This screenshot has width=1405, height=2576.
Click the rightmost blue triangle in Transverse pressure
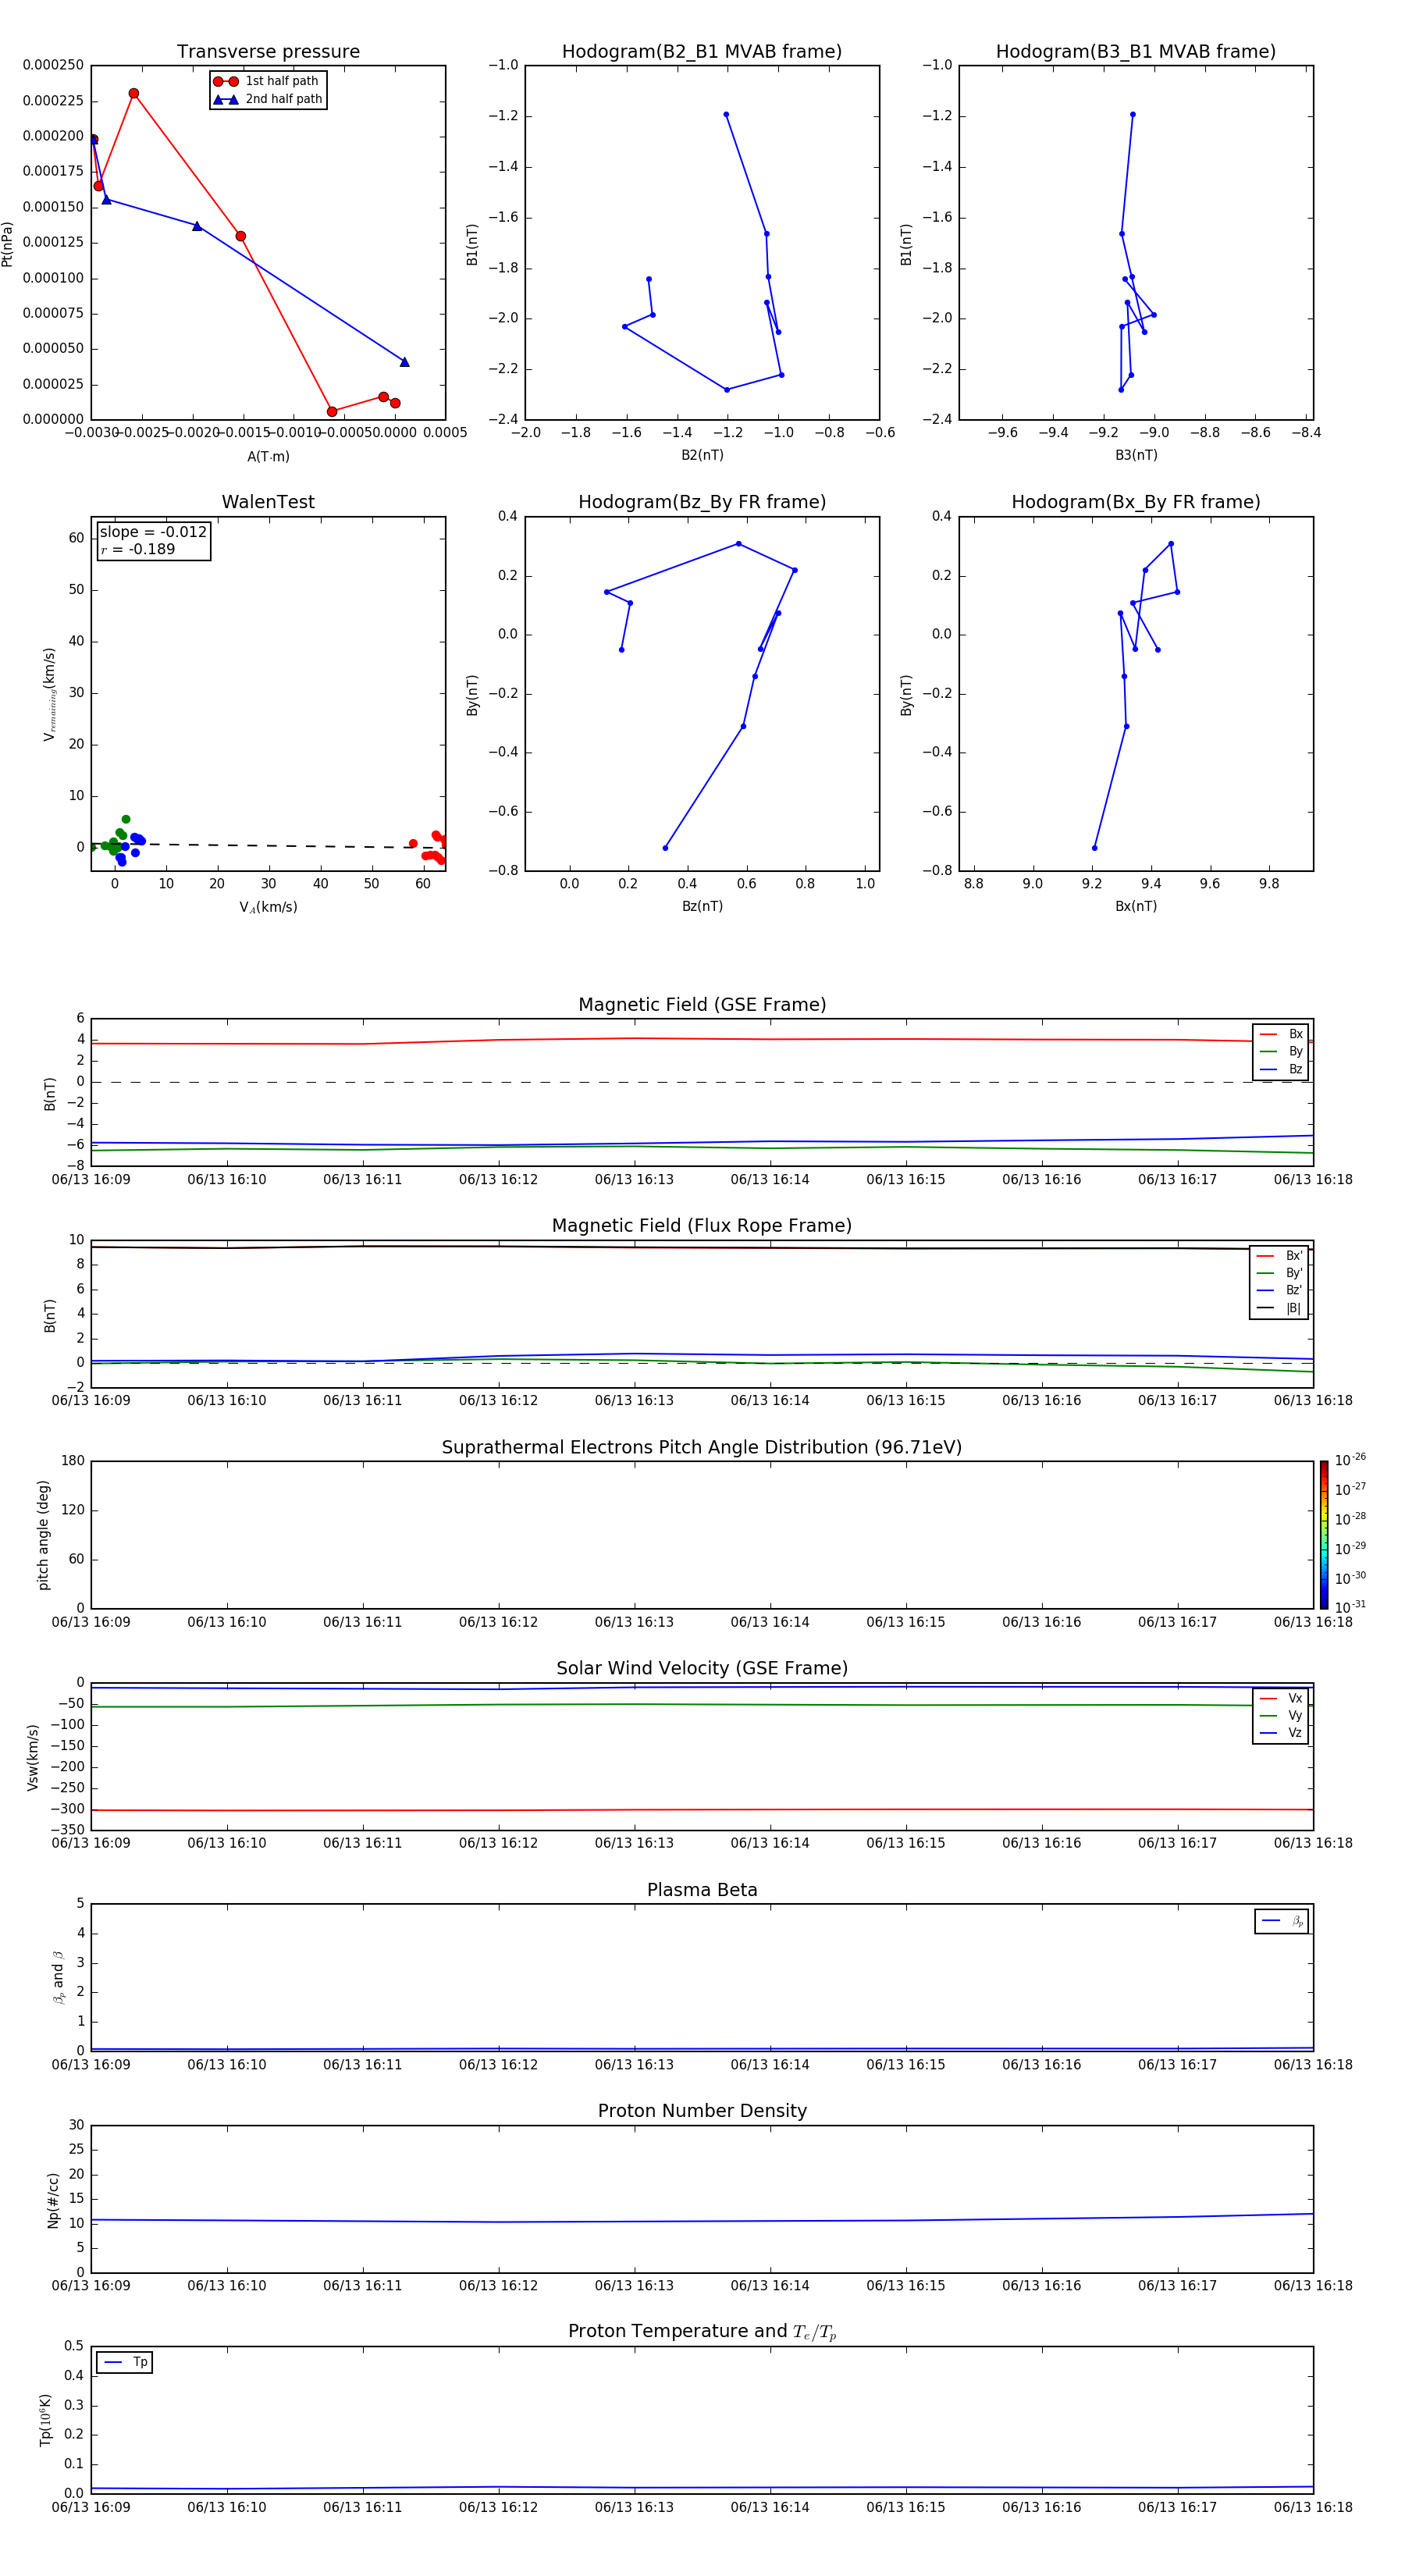click(404, 362)
